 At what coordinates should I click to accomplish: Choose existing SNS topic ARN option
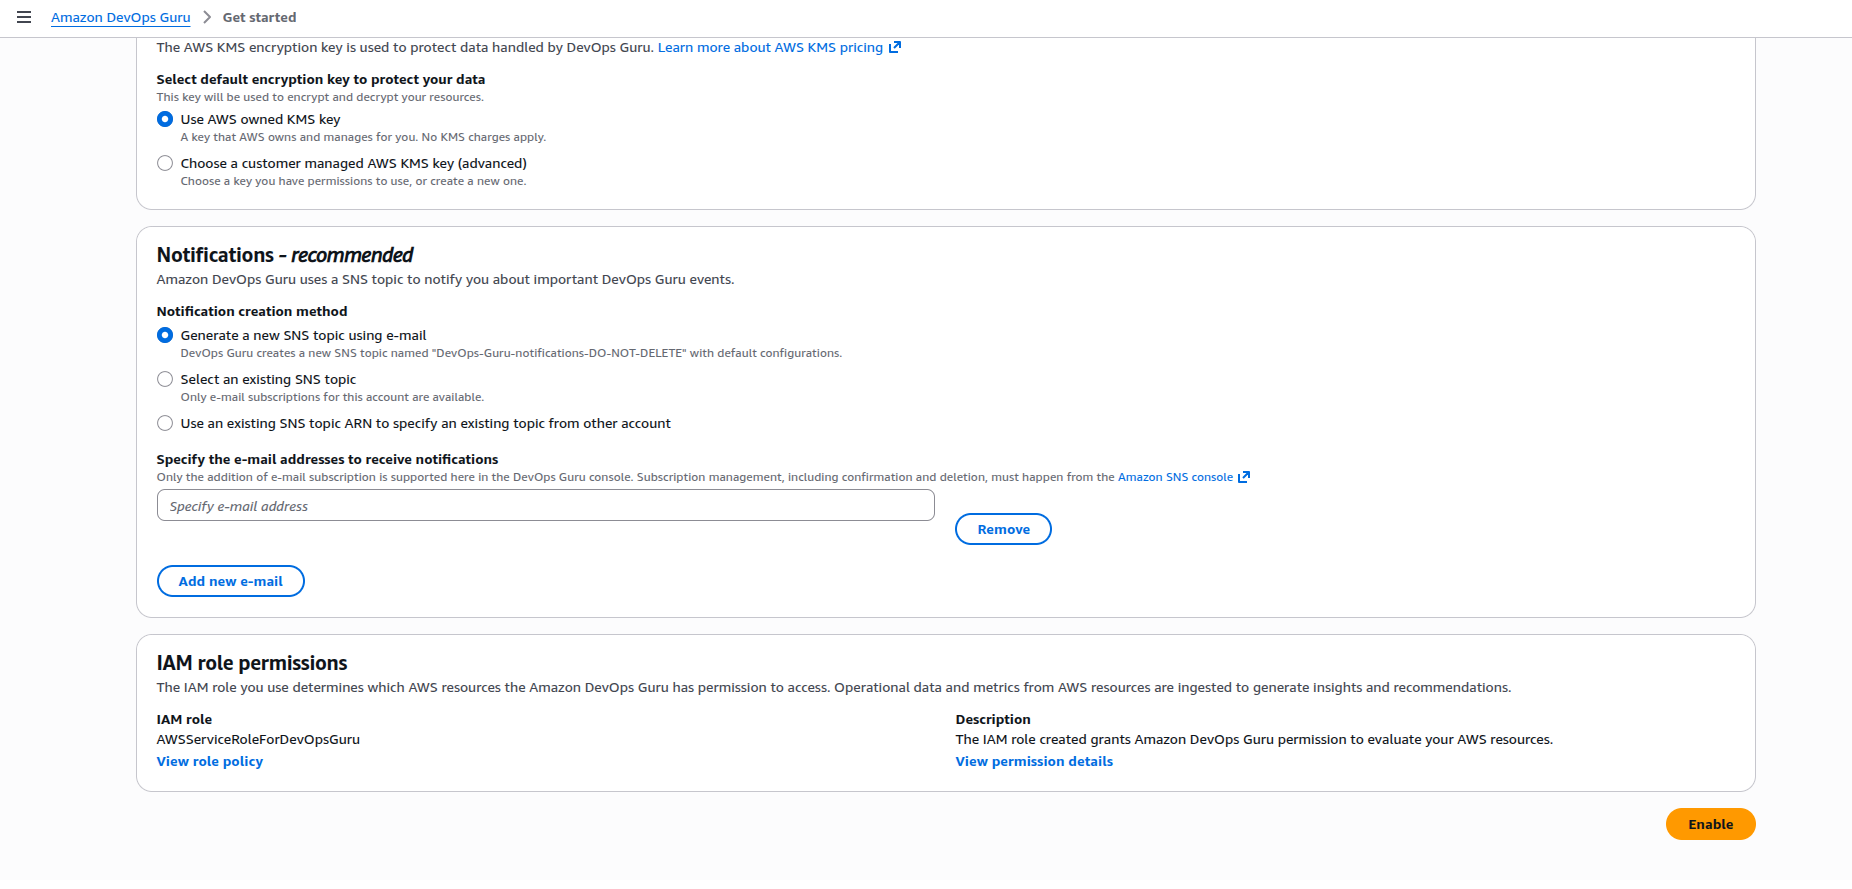(x=165, y=423)
